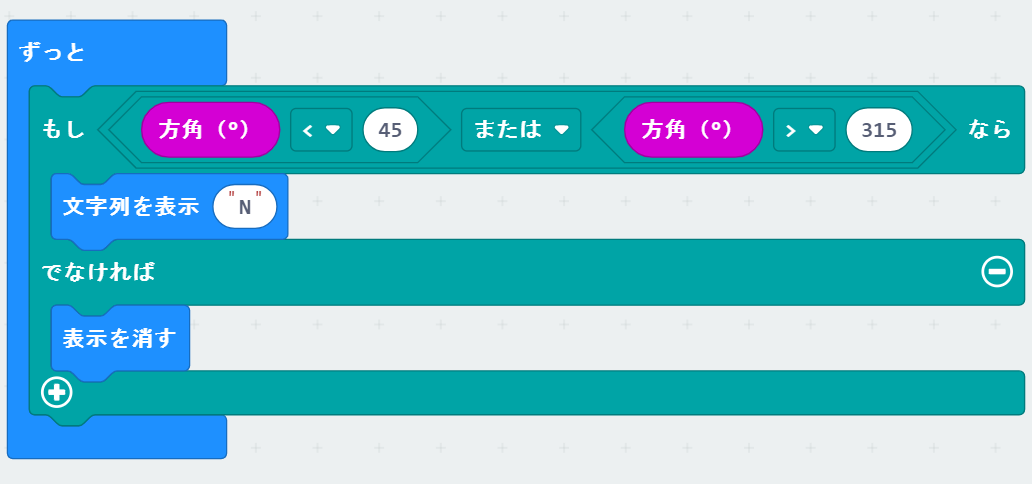Viewport: 1032px width, 484px height.
Task: Click the 315 number value field
Action: 878,129
